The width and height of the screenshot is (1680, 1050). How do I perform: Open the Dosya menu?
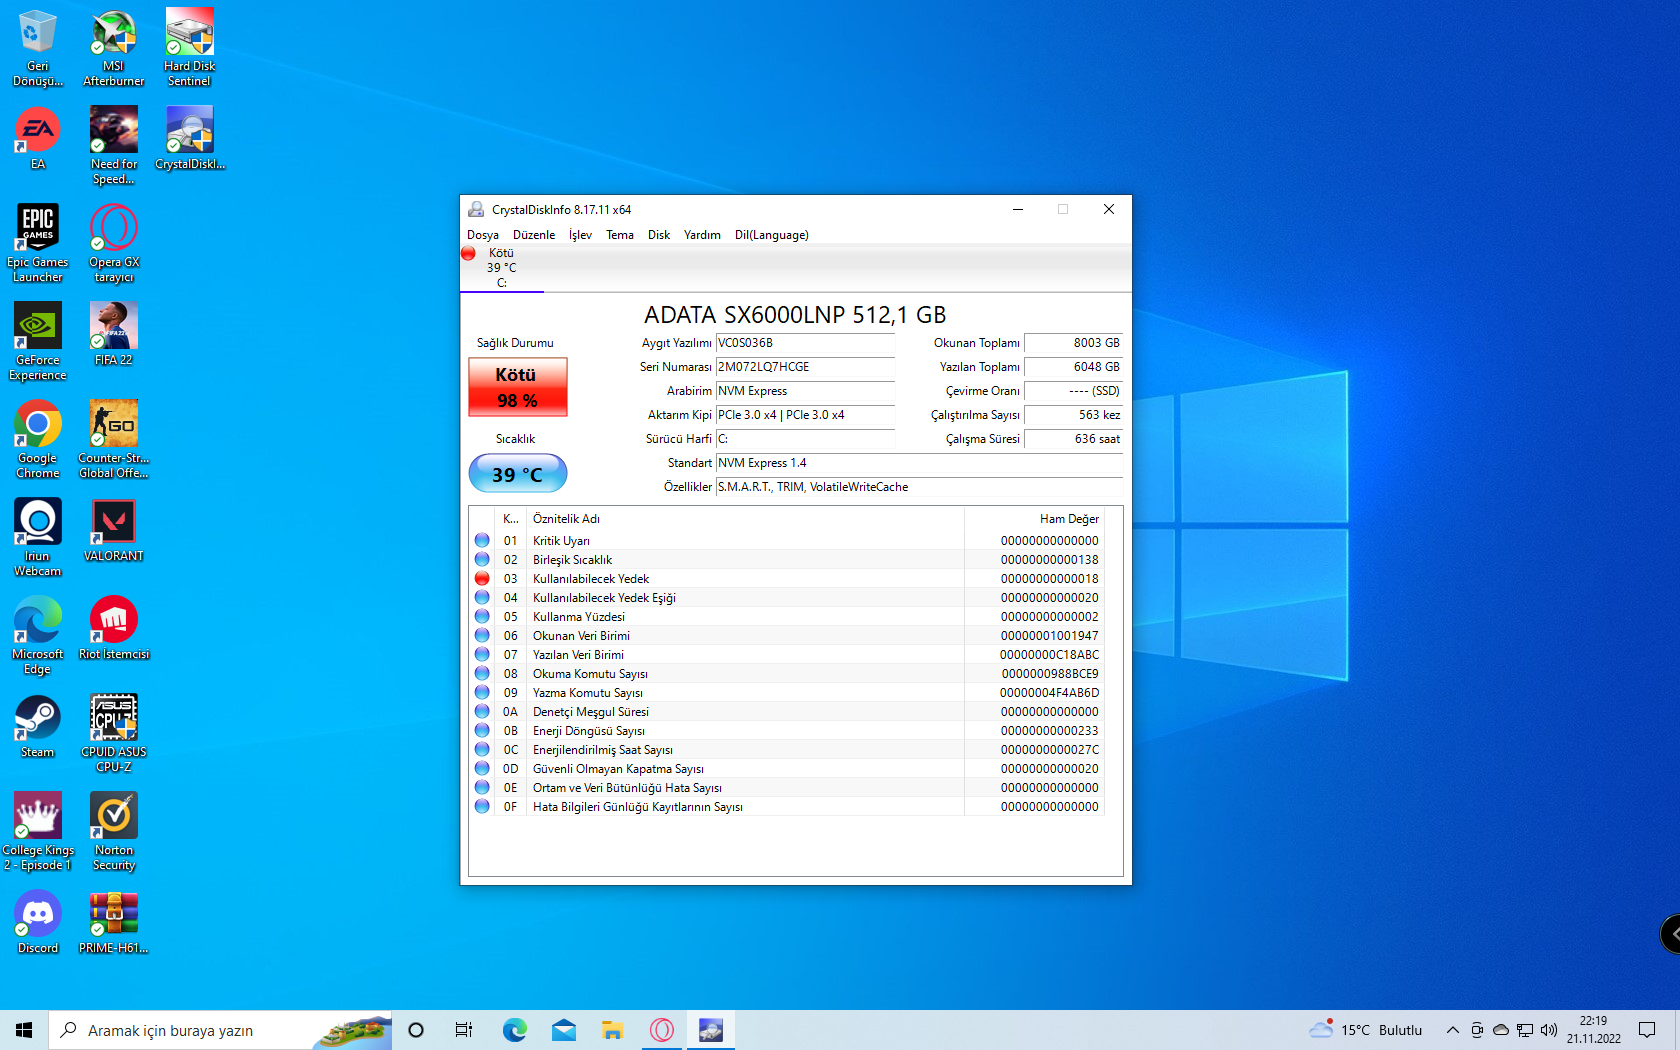coord(482,235)
